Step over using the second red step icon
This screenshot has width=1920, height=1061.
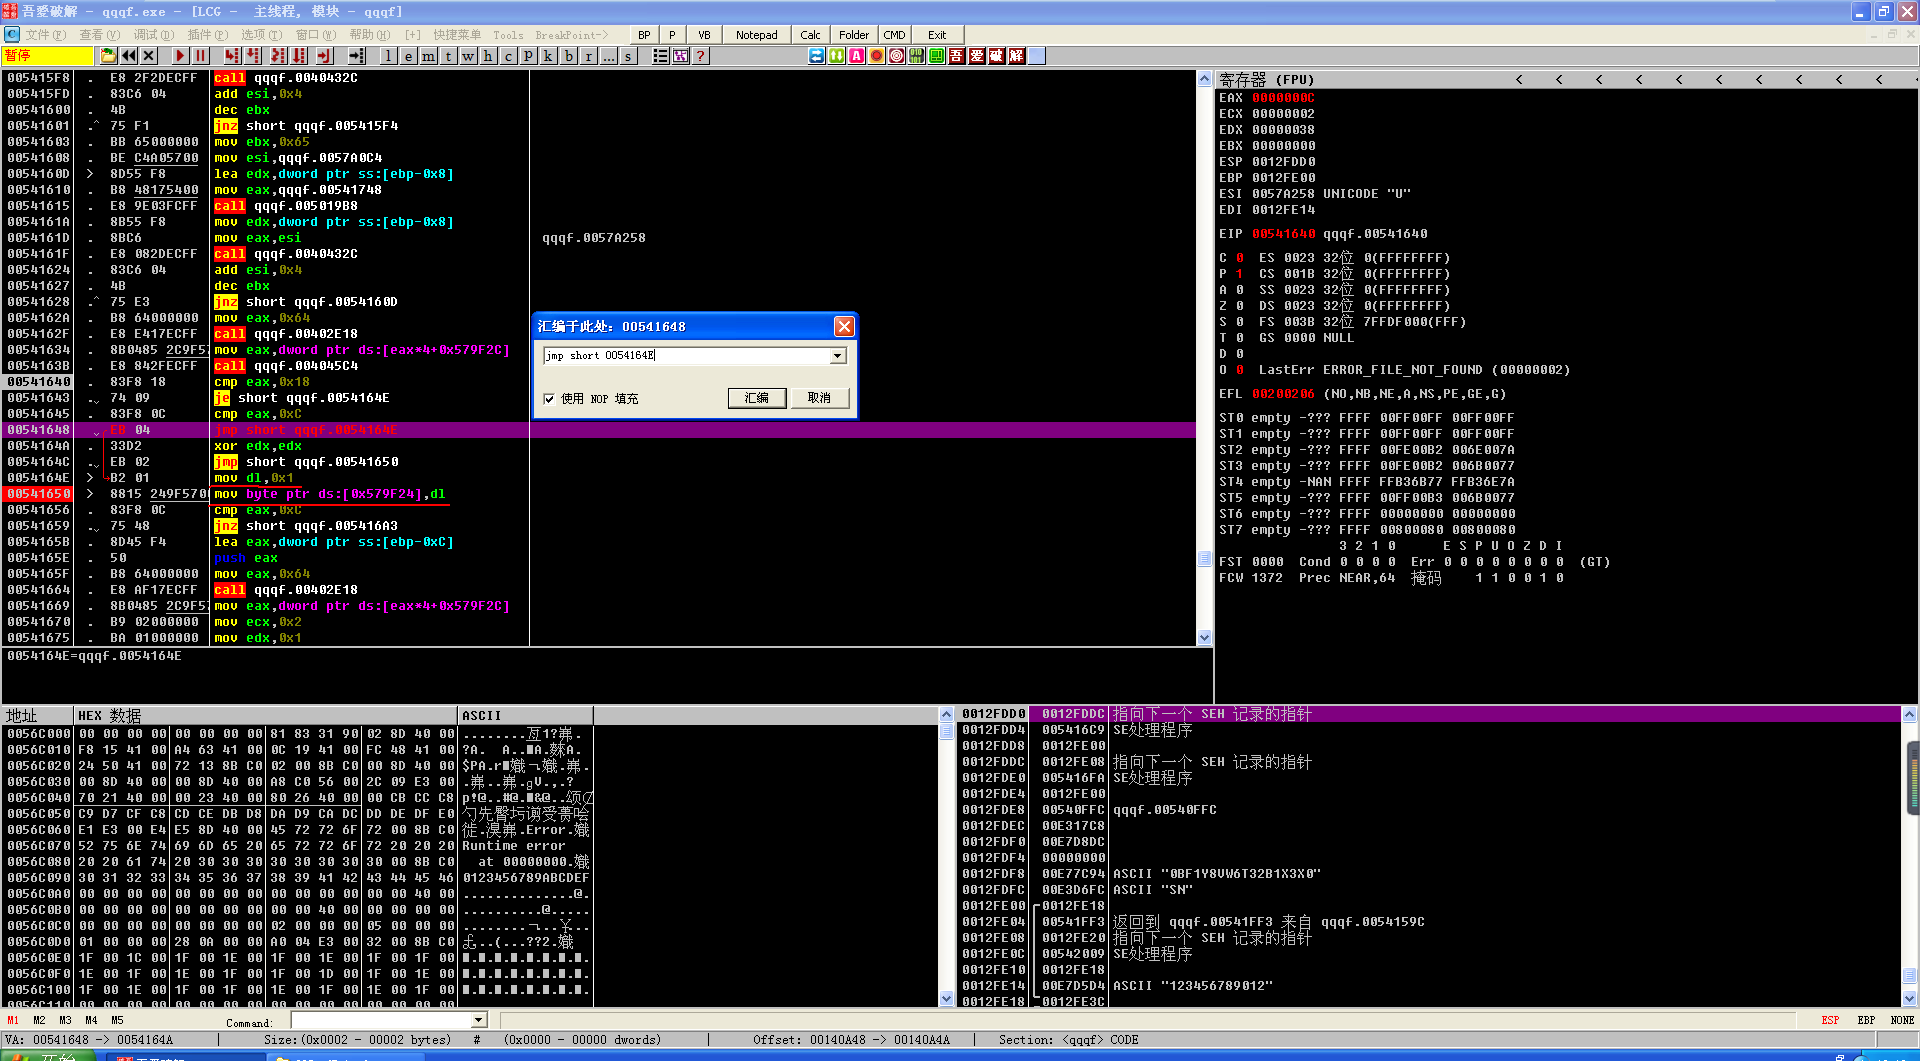coord(254,56)
